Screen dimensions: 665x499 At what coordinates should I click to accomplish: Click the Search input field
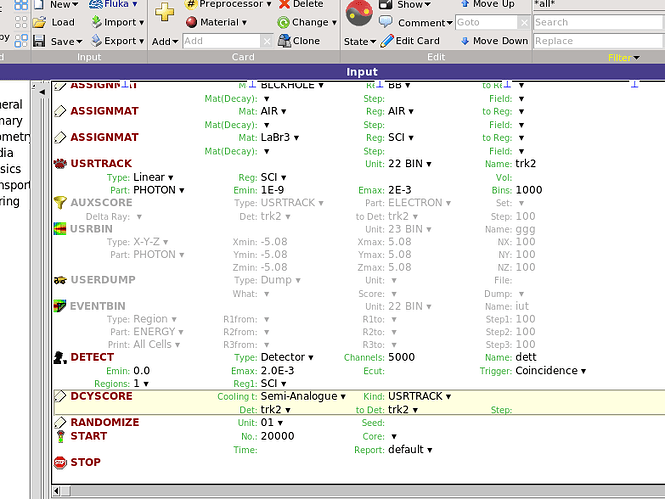pos(596,22)
